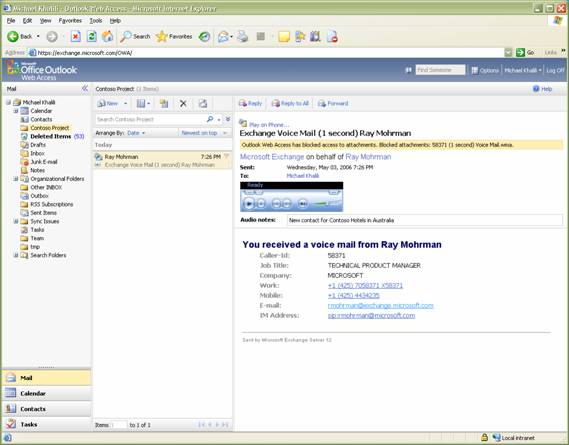Toggle the flag on the Ray Mohrman message
Screen dimensions: 569x445
click(x=227, y=156)
